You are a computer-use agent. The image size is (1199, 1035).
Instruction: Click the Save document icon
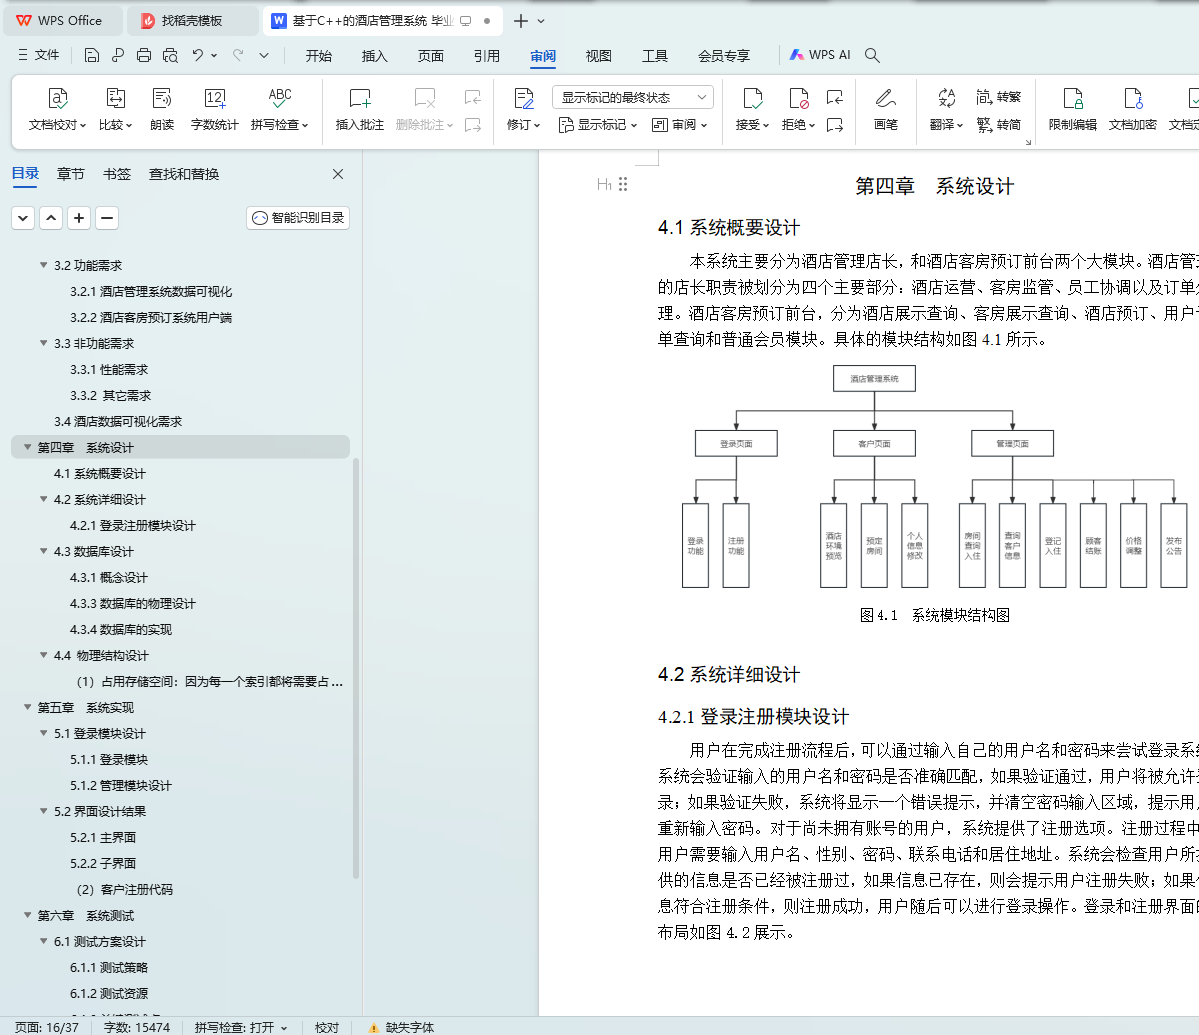92,55
